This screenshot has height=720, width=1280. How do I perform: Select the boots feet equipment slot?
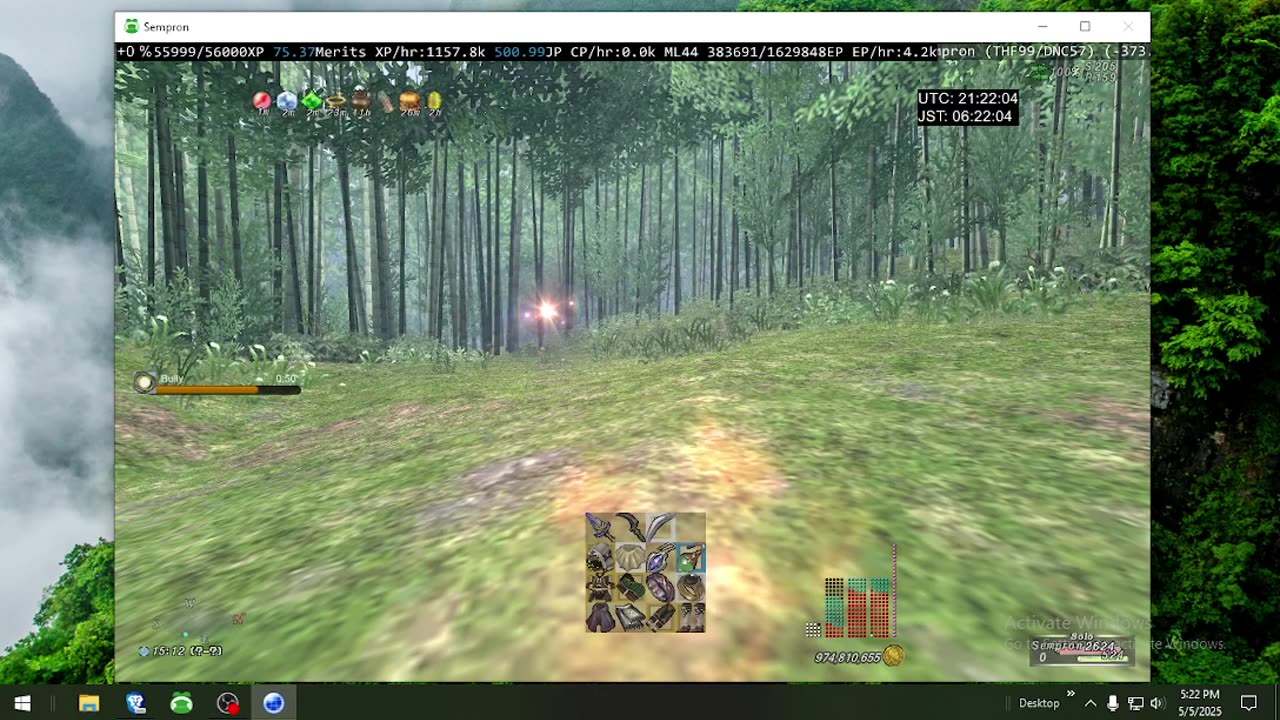(691, 618)
